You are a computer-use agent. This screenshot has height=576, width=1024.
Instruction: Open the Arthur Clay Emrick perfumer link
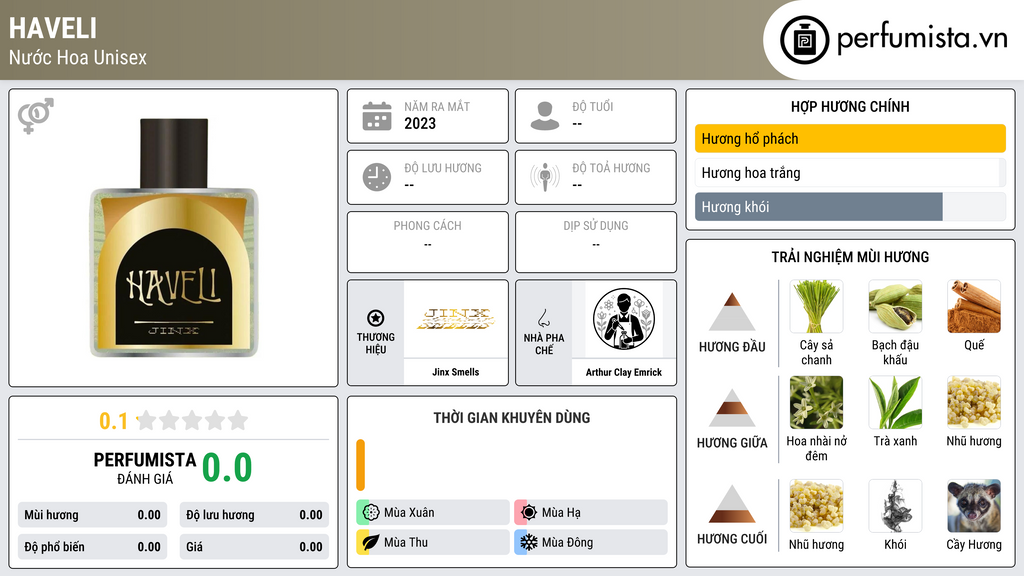624,372
